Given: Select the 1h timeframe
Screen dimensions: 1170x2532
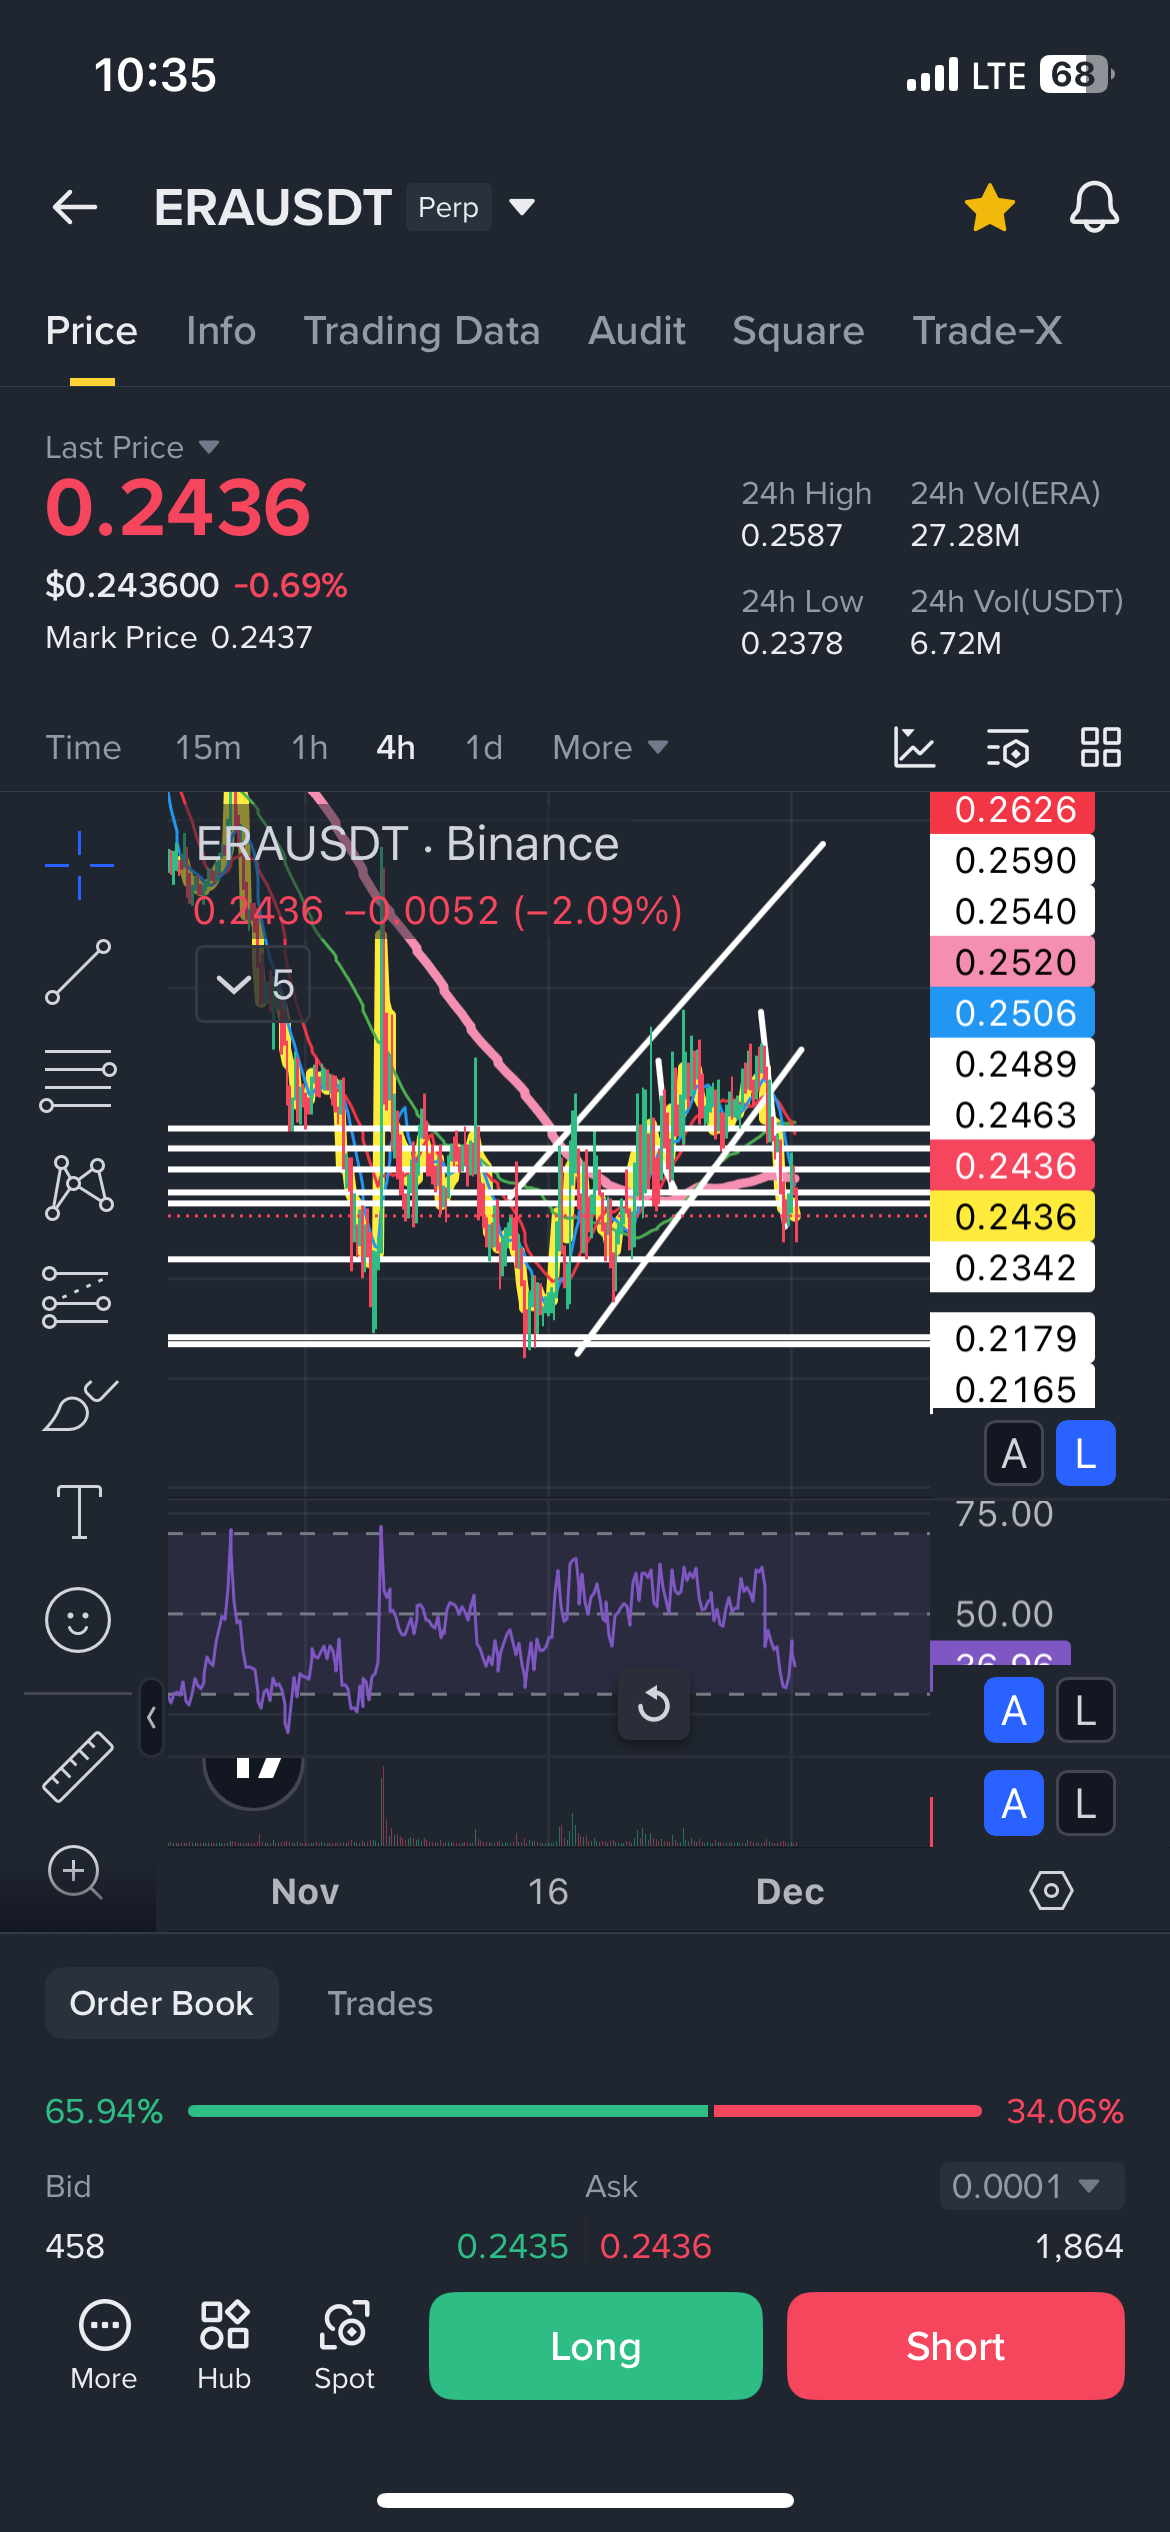Looking at the screenshot, I should coord(310,747).
